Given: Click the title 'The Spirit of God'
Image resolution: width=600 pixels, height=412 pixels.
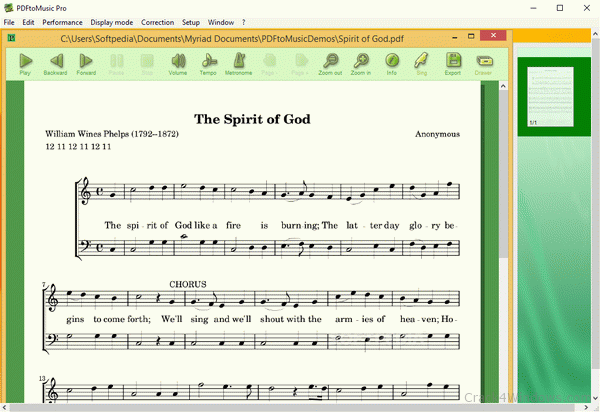Looking at the screenshot, I should (252, 119).
